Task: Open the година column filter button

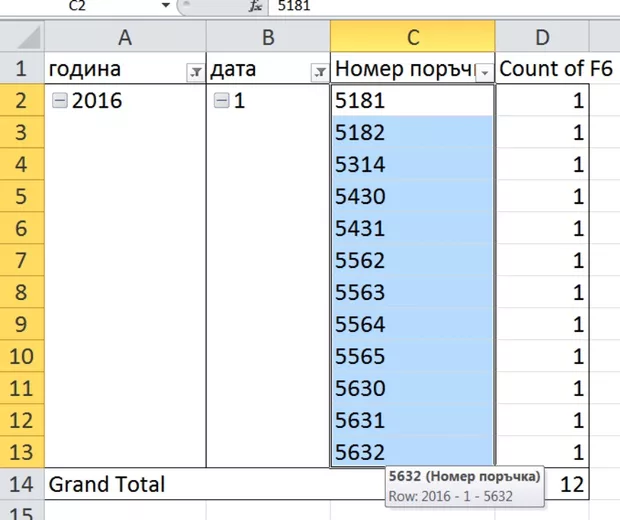Action: [195, 72]
